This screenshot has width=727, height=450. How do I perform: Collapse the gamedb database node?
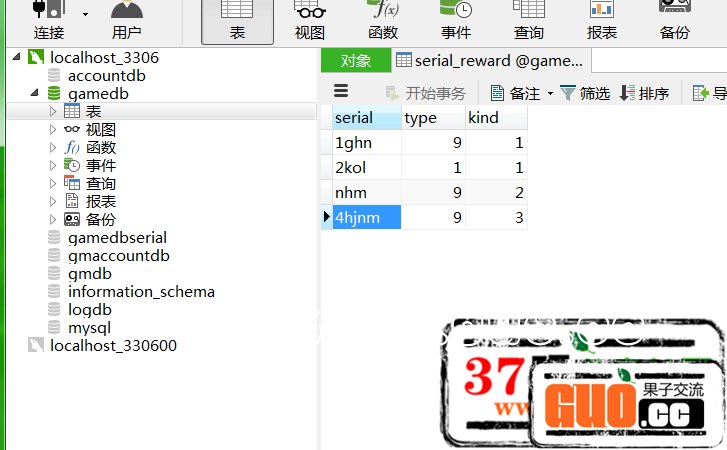[35, 94]
